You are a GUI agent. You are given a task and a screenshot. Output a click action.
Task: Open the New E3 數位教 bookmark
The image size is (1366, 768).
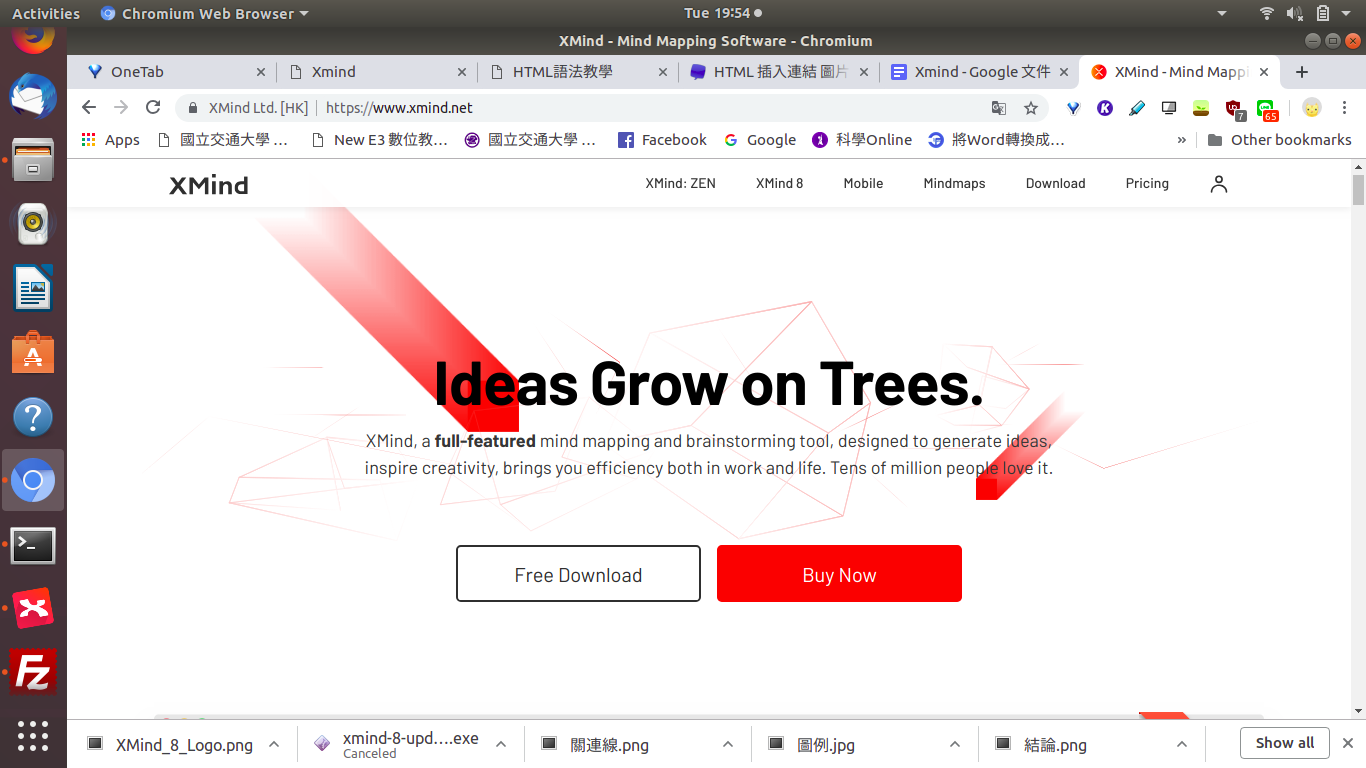coord(380,140)
